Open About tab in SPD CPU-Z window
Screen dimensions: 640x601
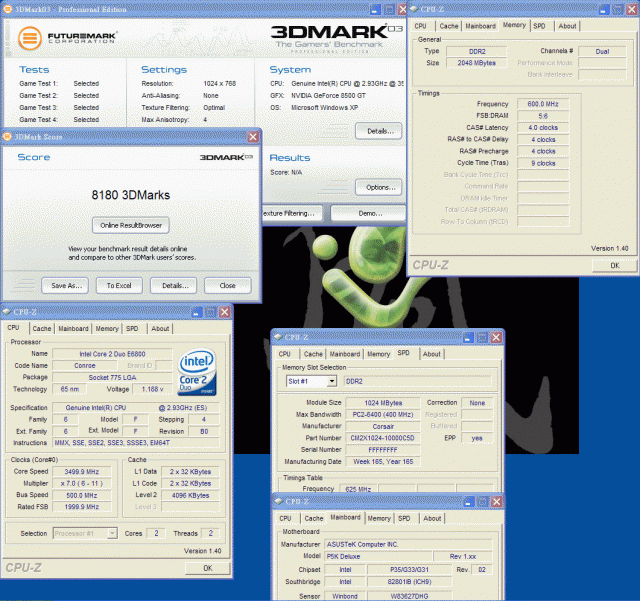pyautogui.click(x=431, y=354)
